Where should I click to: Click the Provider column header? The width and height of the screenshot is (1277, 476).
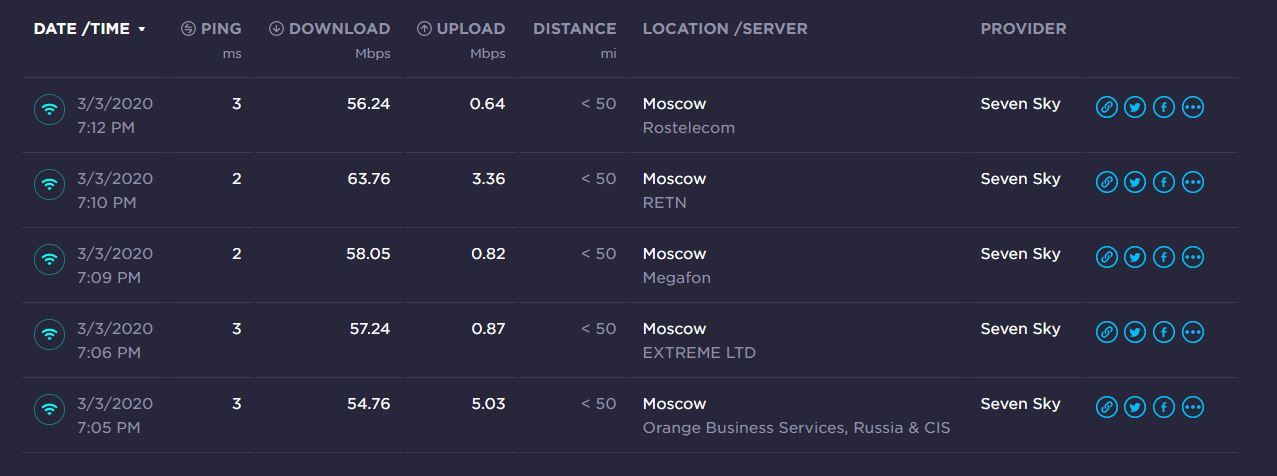[1023, 29]
